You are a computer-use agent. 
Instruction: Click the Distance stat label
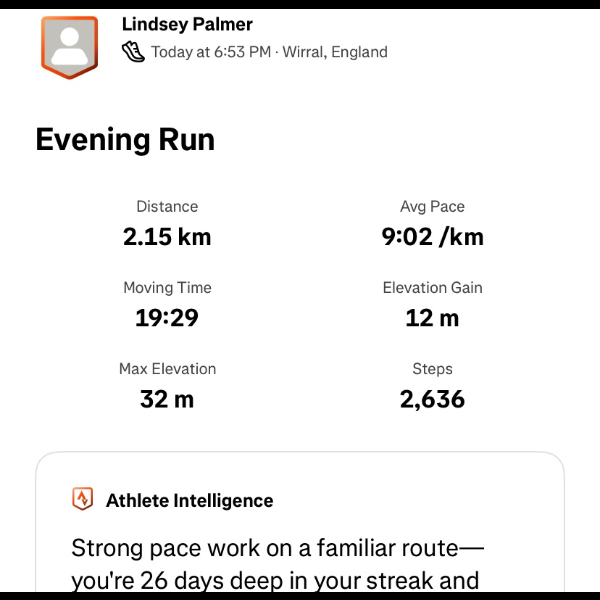coord(167,207)
